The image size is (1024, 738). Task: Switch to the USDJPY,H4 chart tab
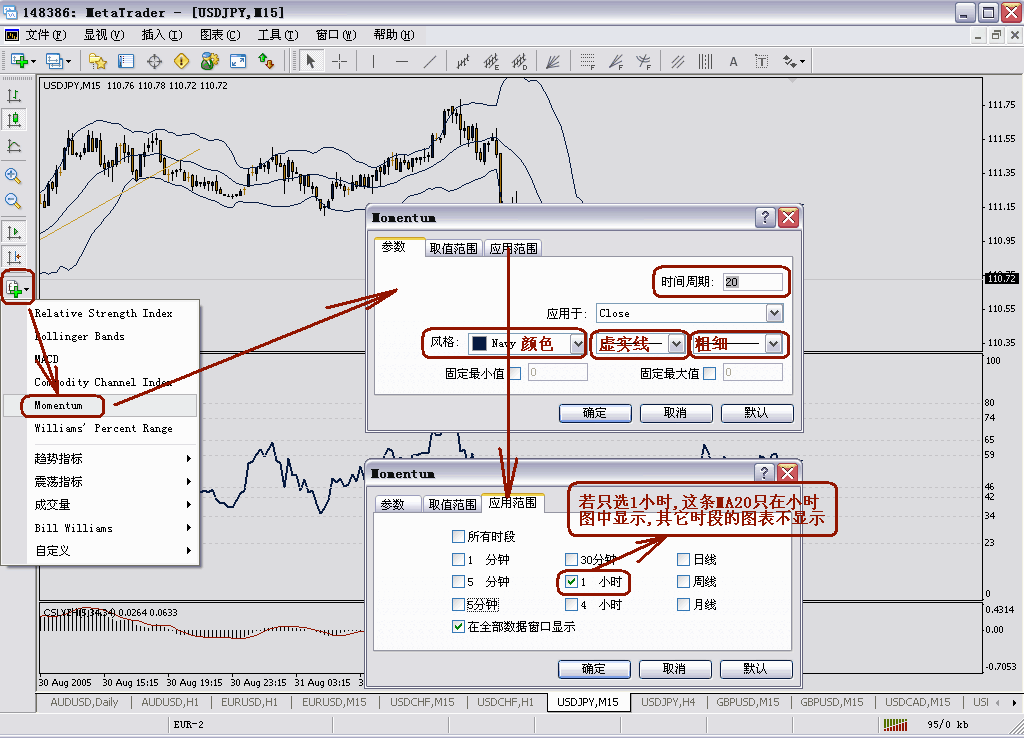click(668, 702)
